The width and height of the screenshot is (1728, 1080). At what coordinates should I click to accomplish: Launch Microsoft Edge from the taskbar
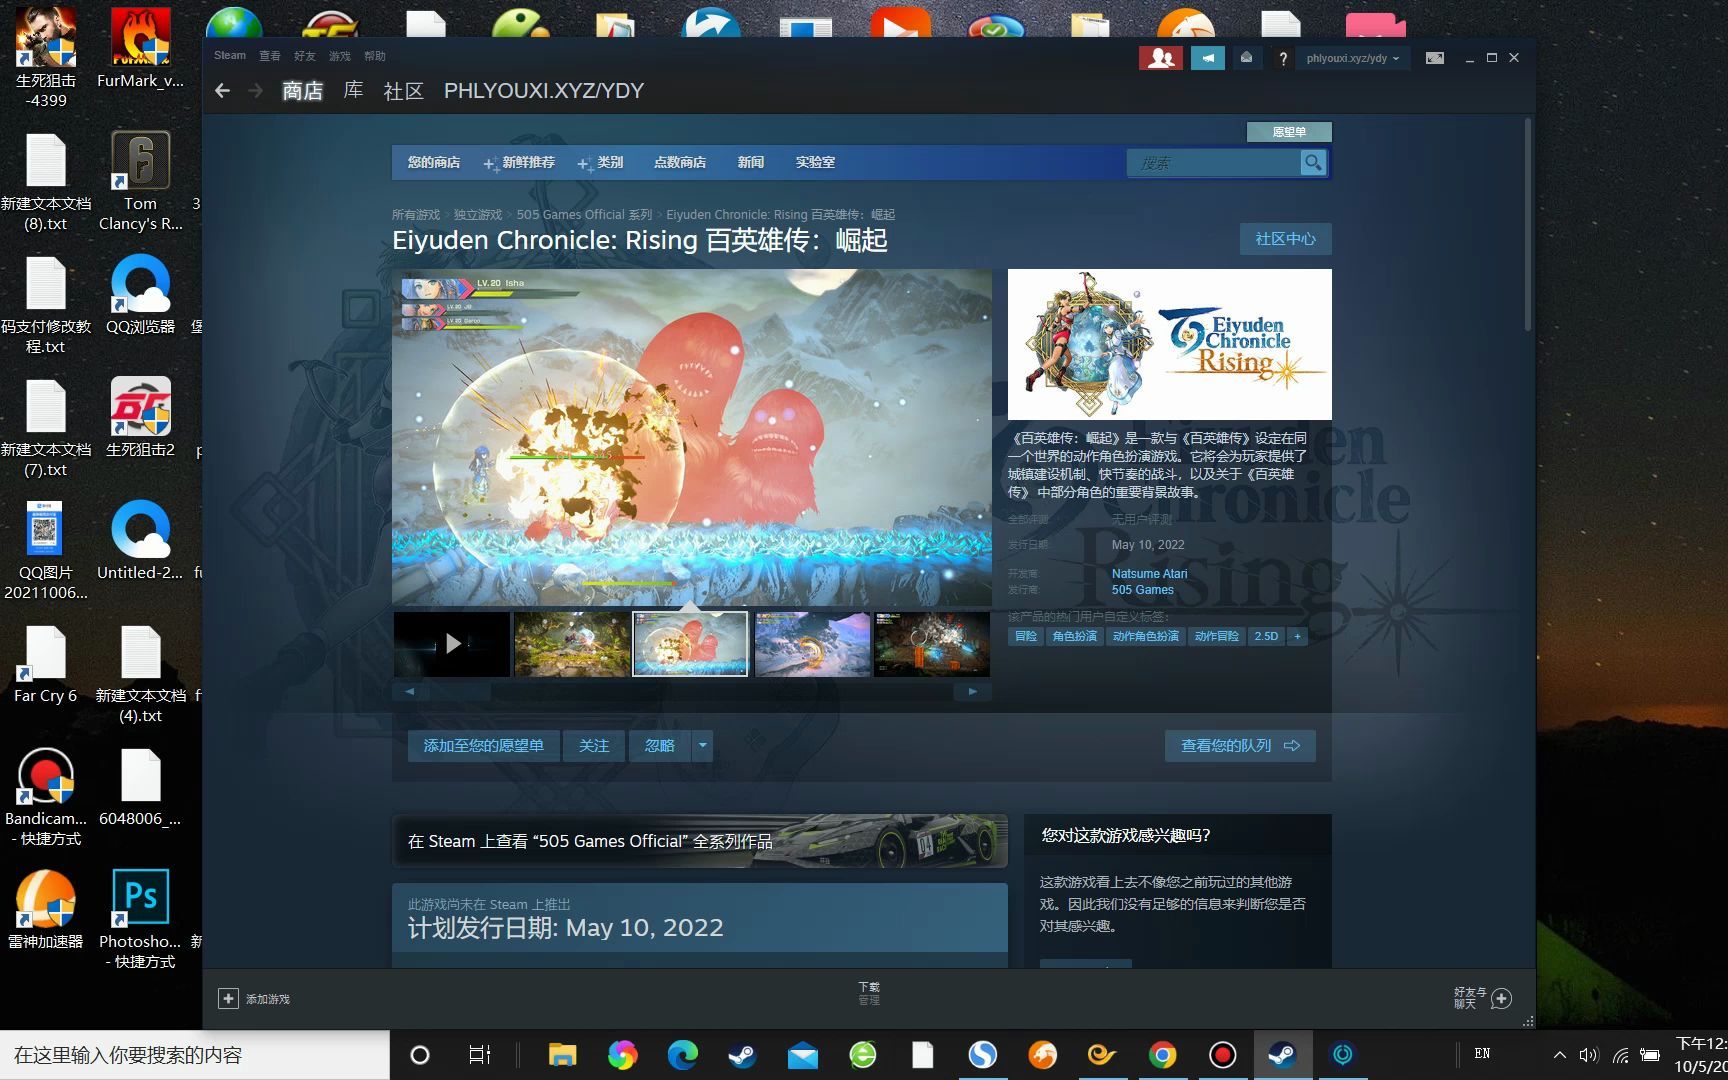tap(683, 1055)
